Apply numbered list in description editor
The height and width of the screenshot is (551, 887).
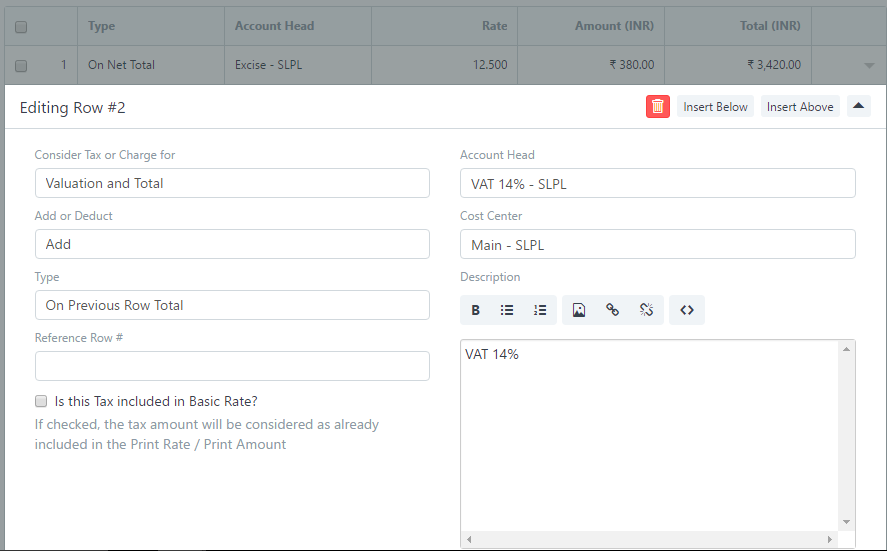pyautogui.click(x=540, y=310)
